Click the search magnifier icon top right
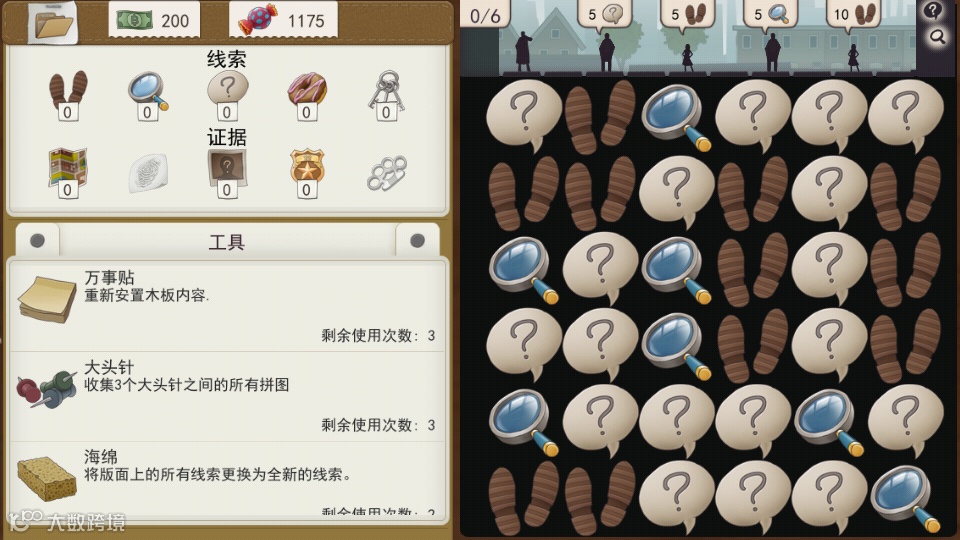The image size is (960, 540). tap(937, 37)
